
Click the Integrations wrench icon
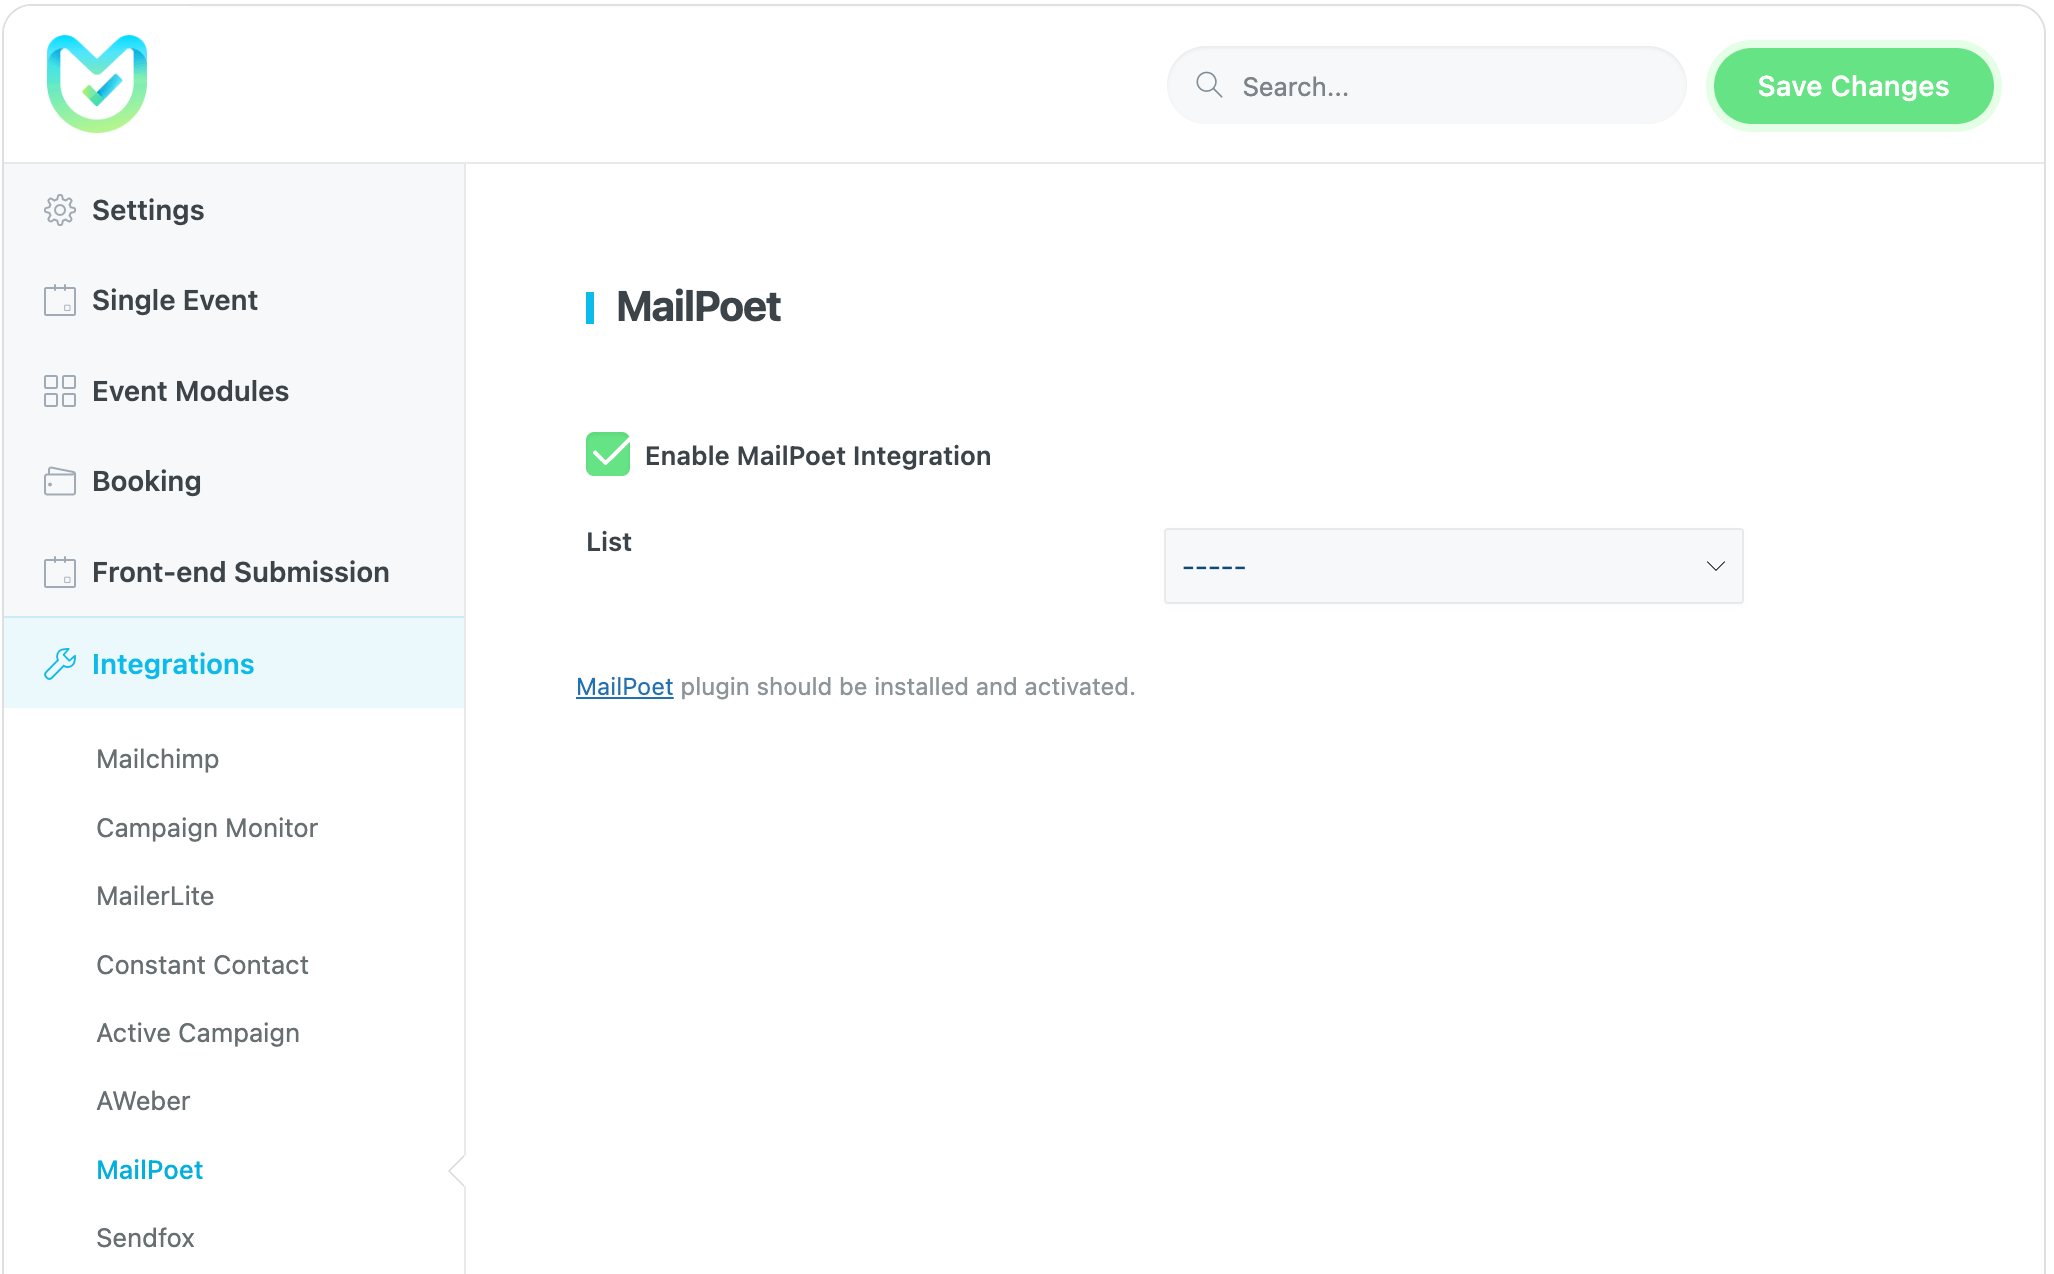pos(60,664)
